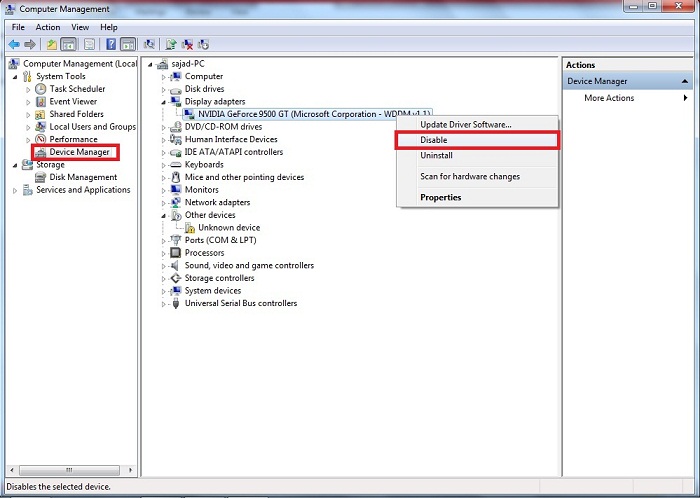Collapse the System Tools tree node
The image size is (700, 498).
coord(15,77)
